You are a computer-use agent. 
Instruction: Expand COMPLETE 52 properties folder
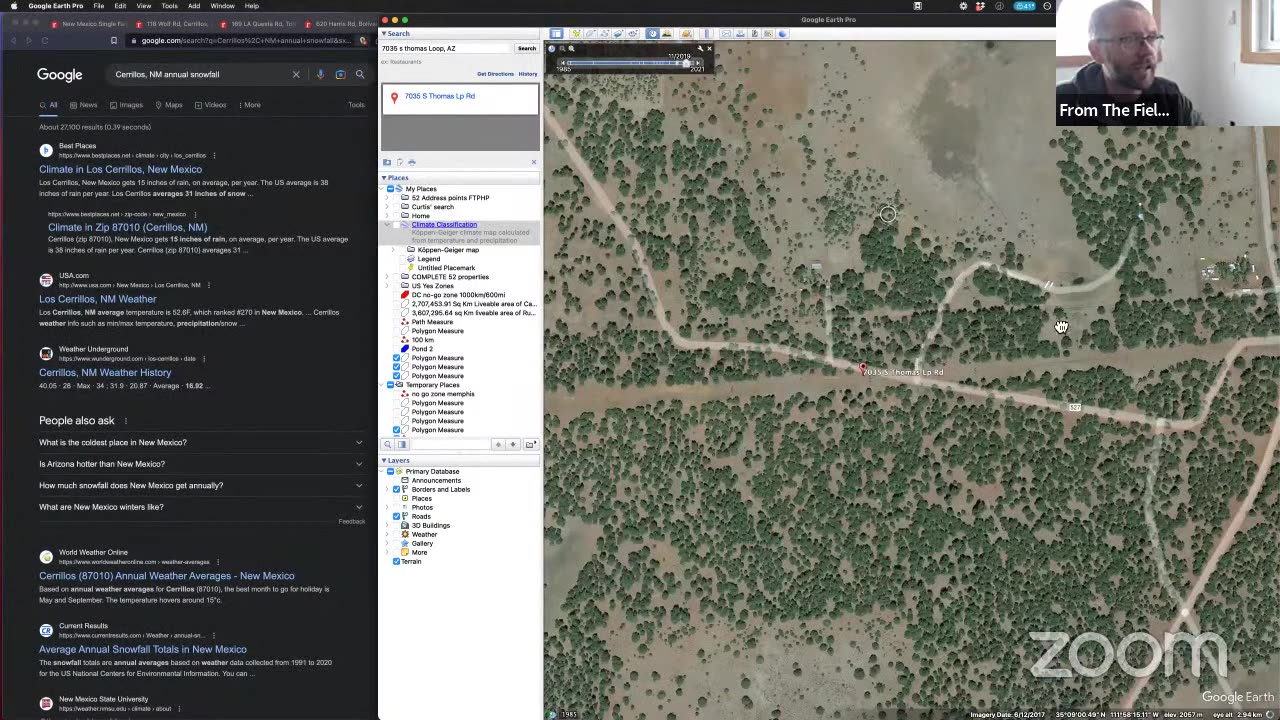coord(388,277)
